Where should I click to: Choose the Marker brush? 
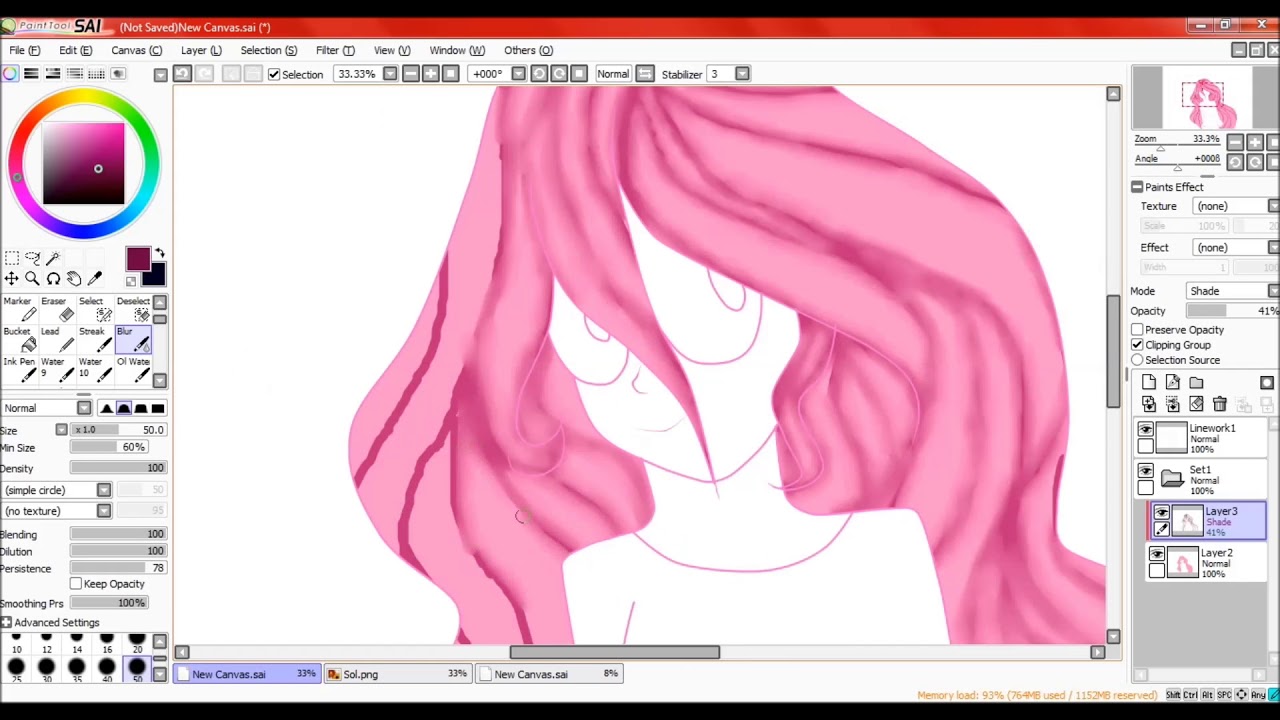pos(19,310)
